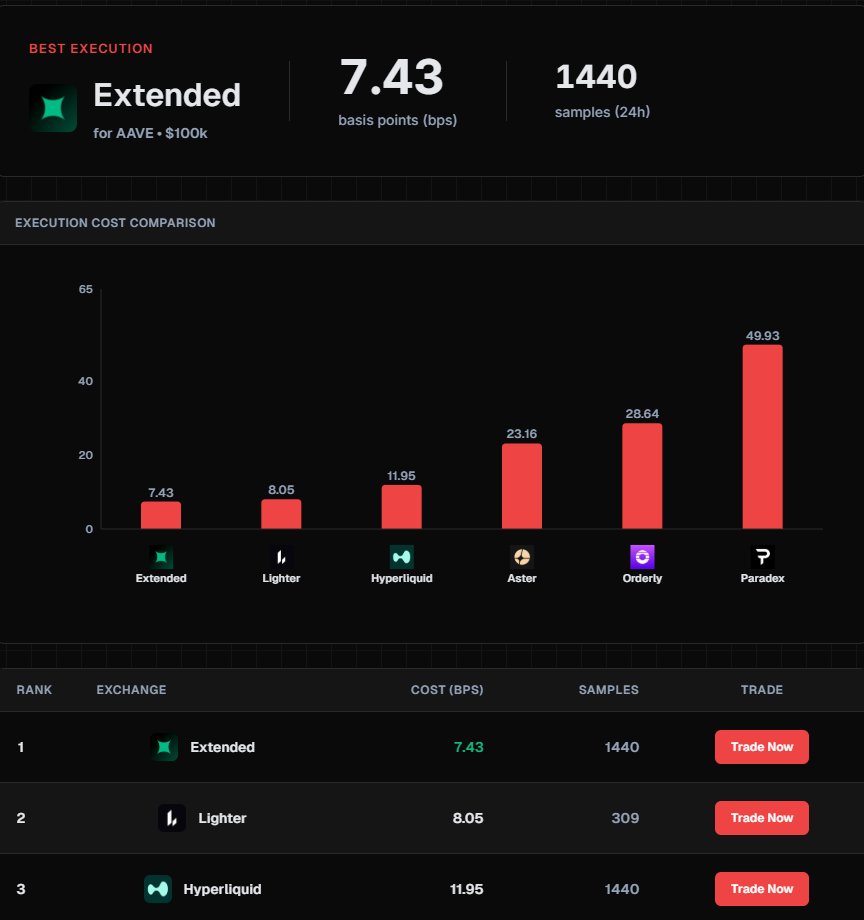864x920 pixels.
Task: Click Trade Now for Extended
Action: click(761, 746)
